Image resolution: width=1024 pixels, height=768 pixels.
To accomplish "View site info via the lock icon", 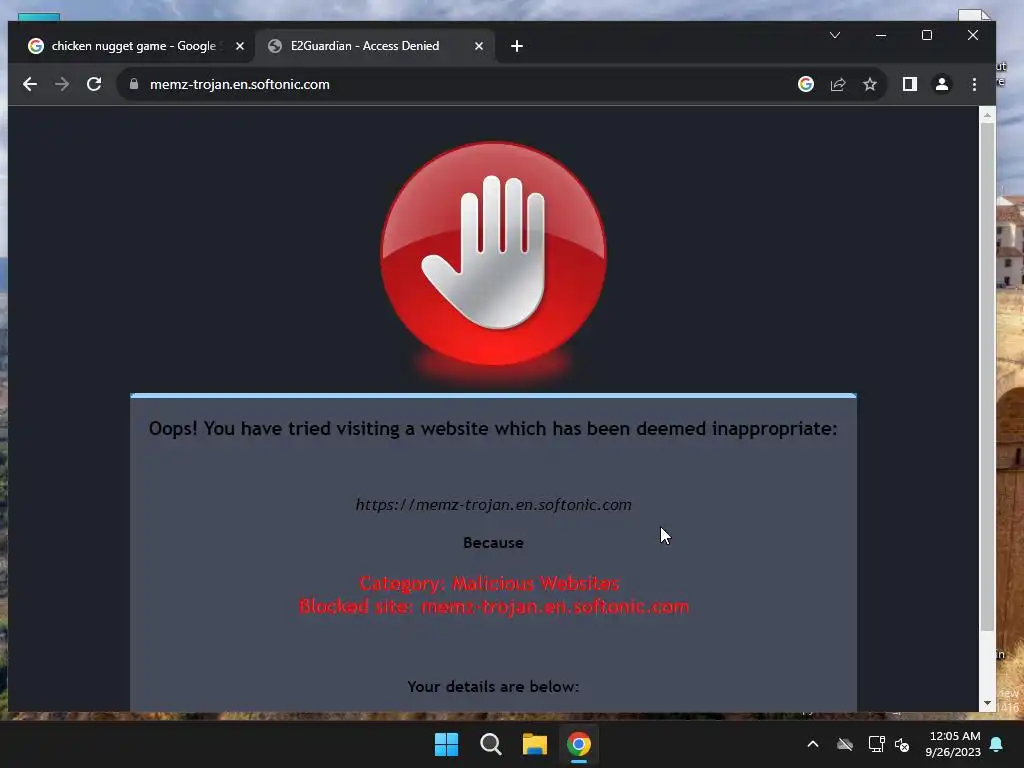I will pyautogui.click(x=134, y=84).
